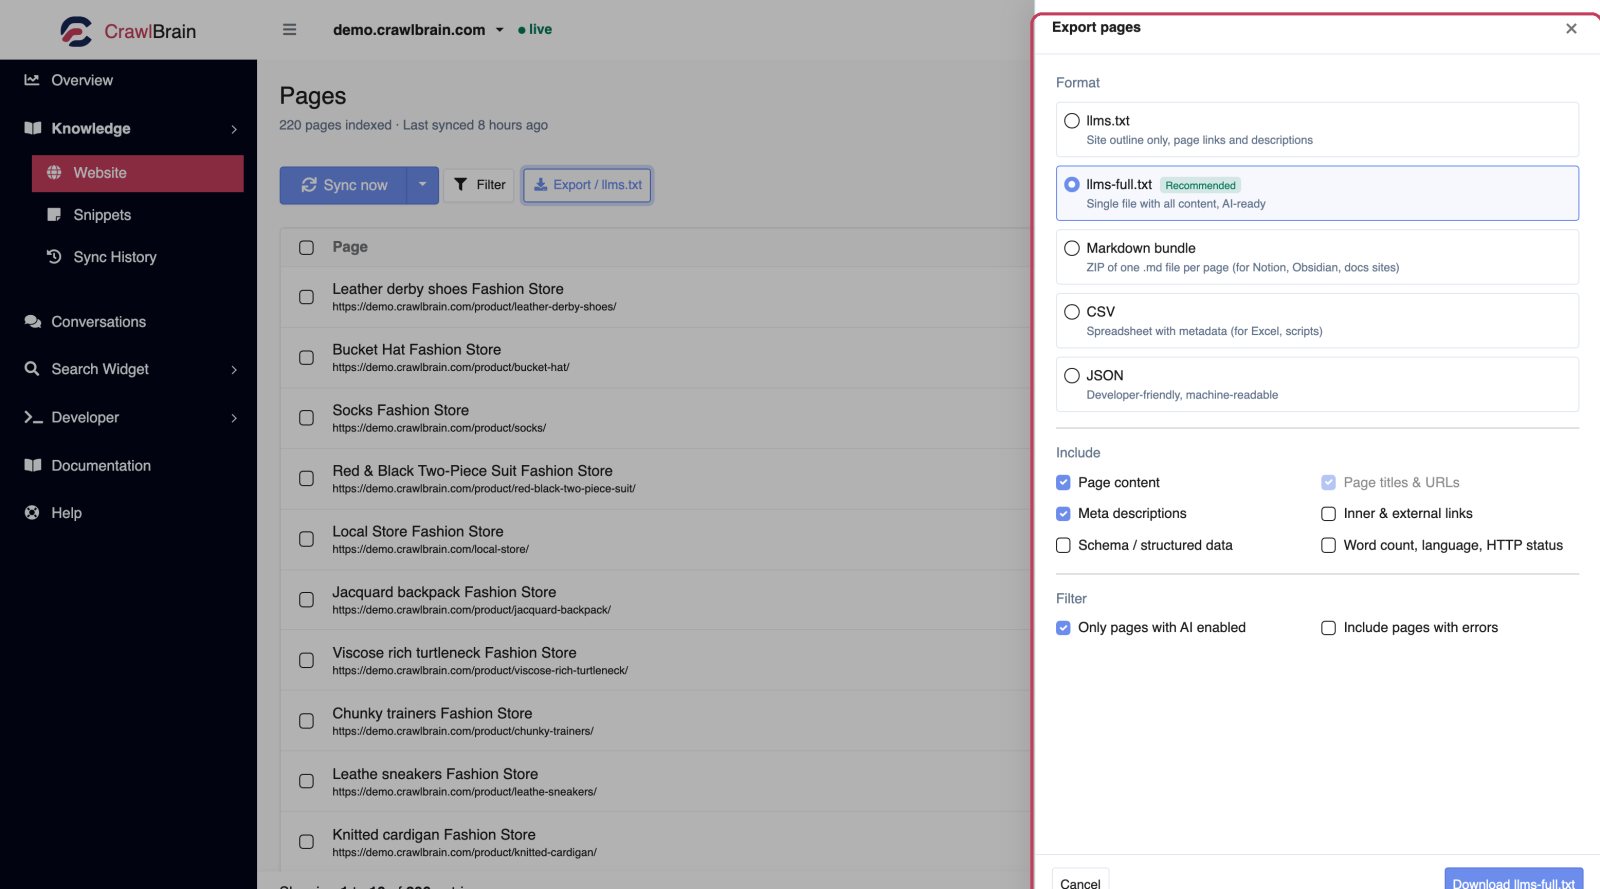Expand the Search Widget chevron
The image size is (1600, 889).
234,370
